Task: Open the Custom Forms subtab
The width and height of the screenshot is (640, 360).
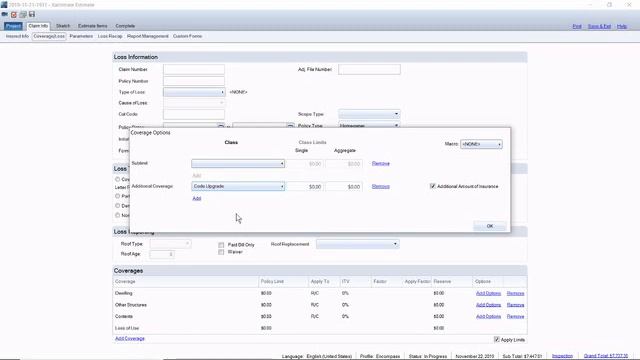Action: 187,36
